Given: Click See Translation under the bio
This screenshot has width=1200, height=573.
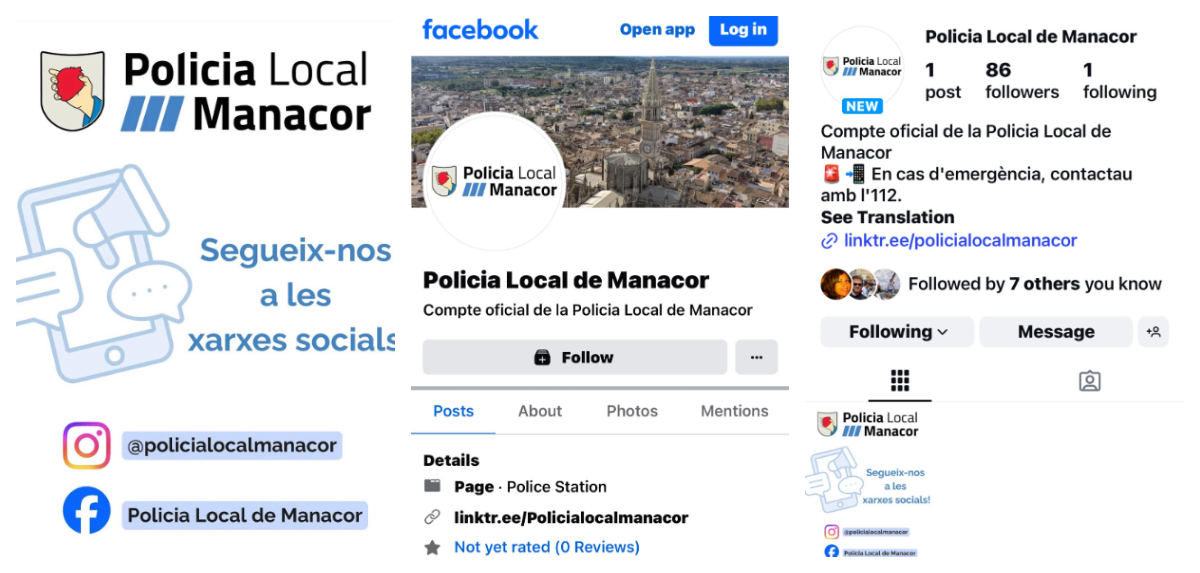Looking at the screenshot, I should [887, 217].
